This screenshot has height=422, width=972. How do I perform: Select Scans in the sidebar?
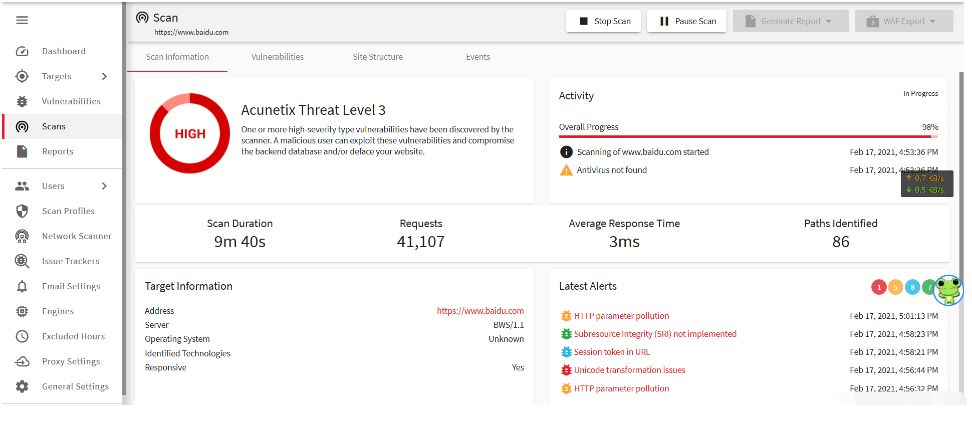click(x=62, y=126)
